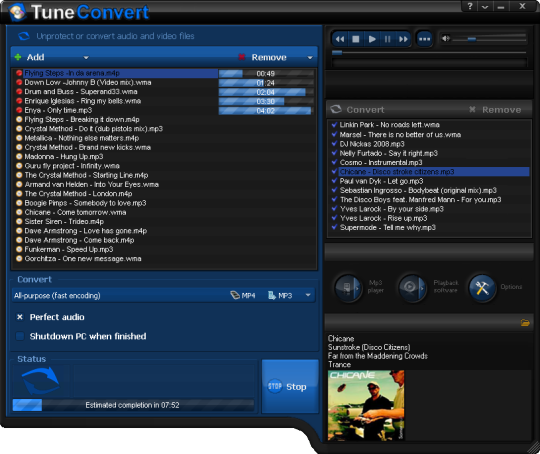Image resolution: width=540 pixels, height=454 pixels.
Task: Click the title bar down-chevron menu button
Action: point(485,6)
